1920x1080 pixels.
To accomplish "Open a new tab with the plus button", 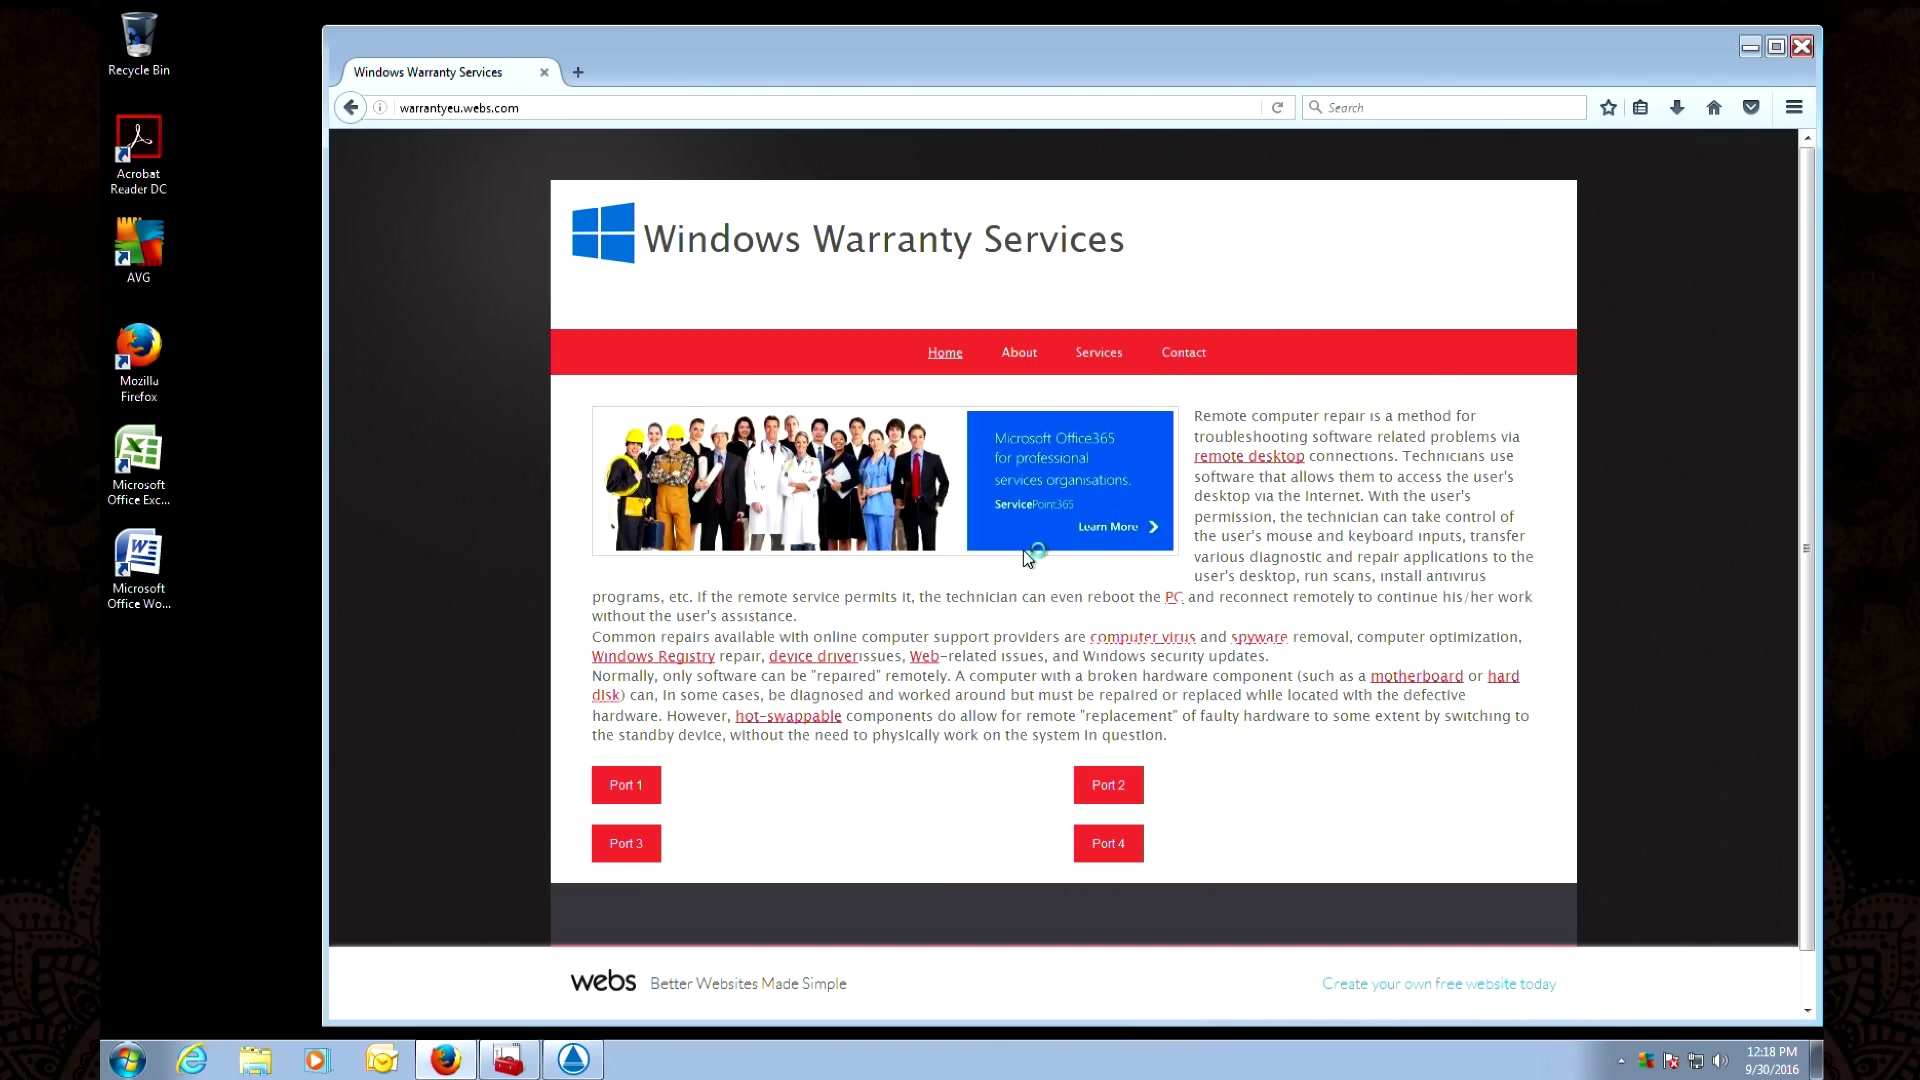I will 578,72.
